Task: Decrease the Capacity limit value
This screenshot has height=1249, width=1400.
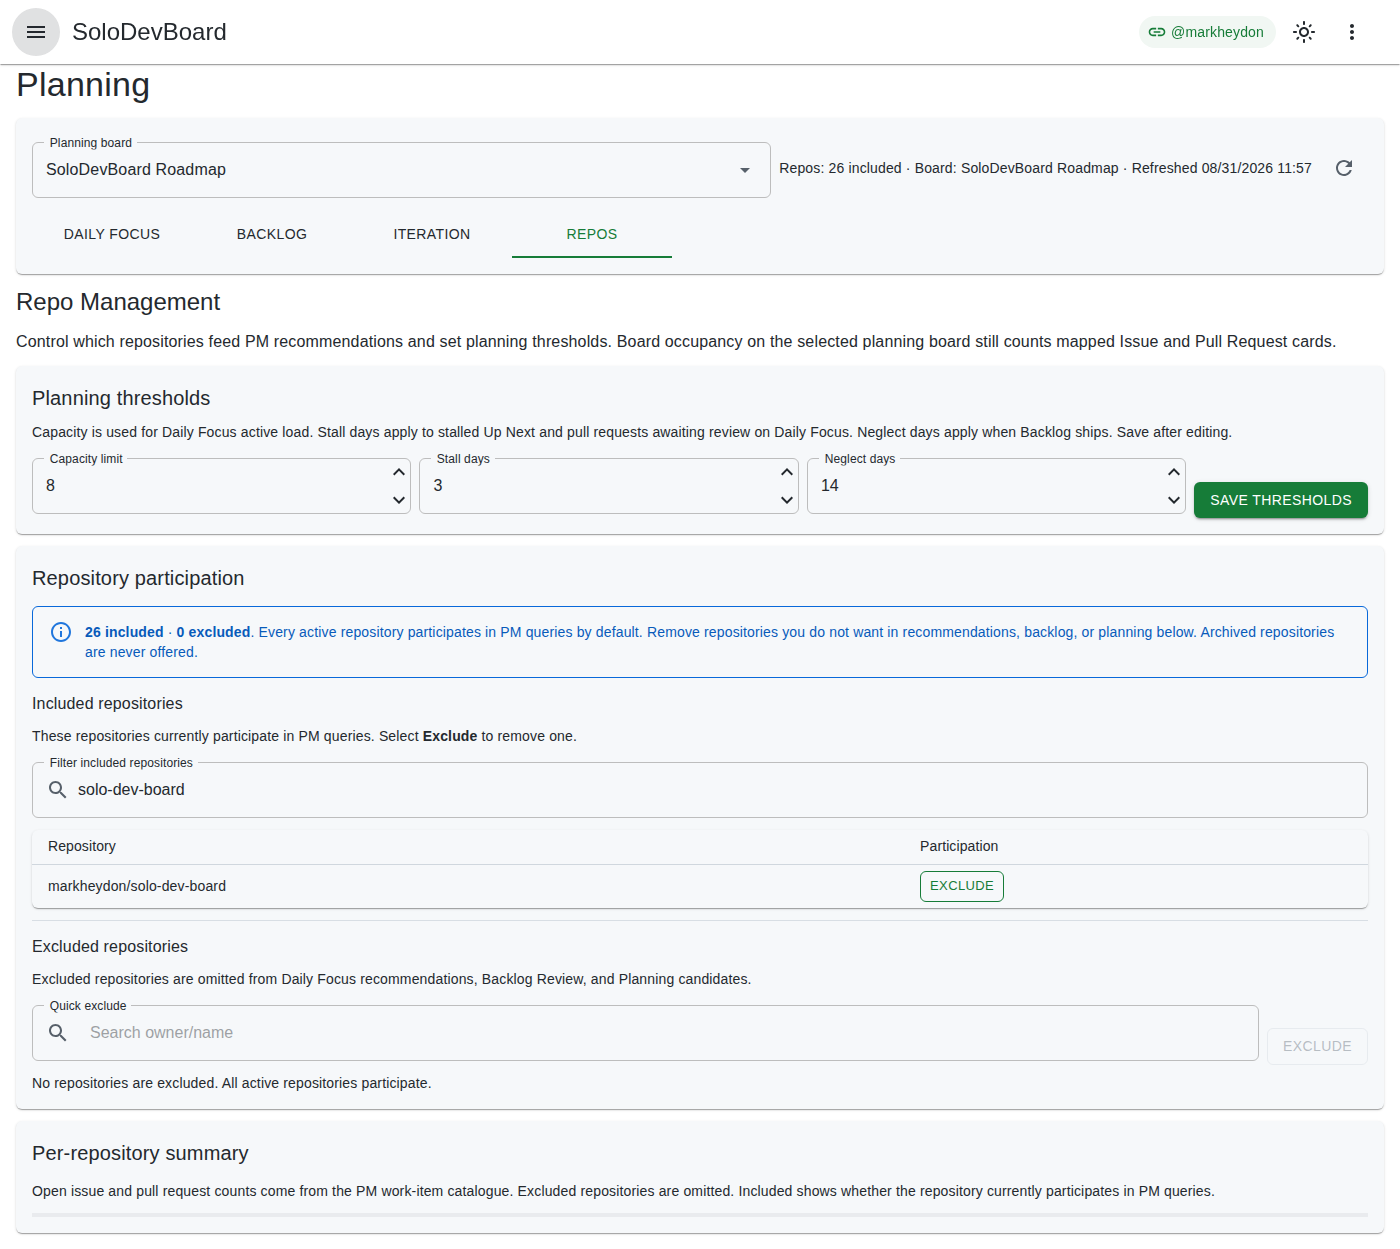Action: click(x=399, y=500)
